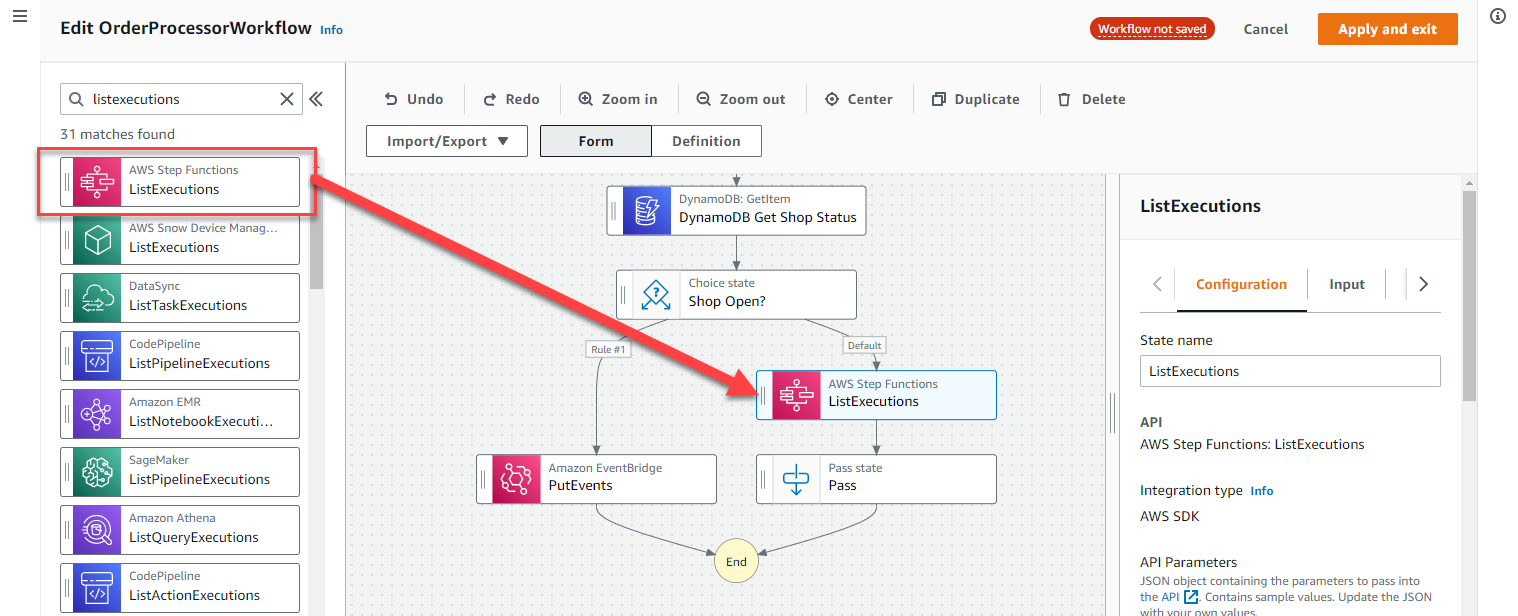Center the workflow graph
The width and height of the screenshot is (1518, 616).
(859, 99)
